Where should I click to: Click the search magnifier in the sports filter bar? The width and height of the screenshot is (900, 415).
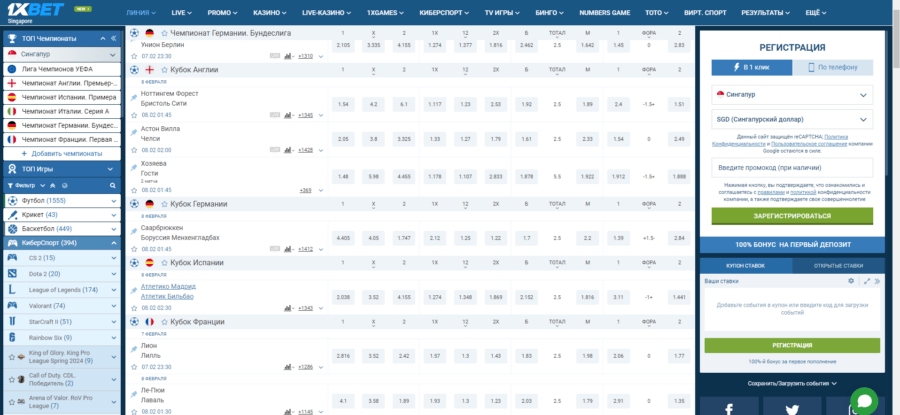coord(115,185)
